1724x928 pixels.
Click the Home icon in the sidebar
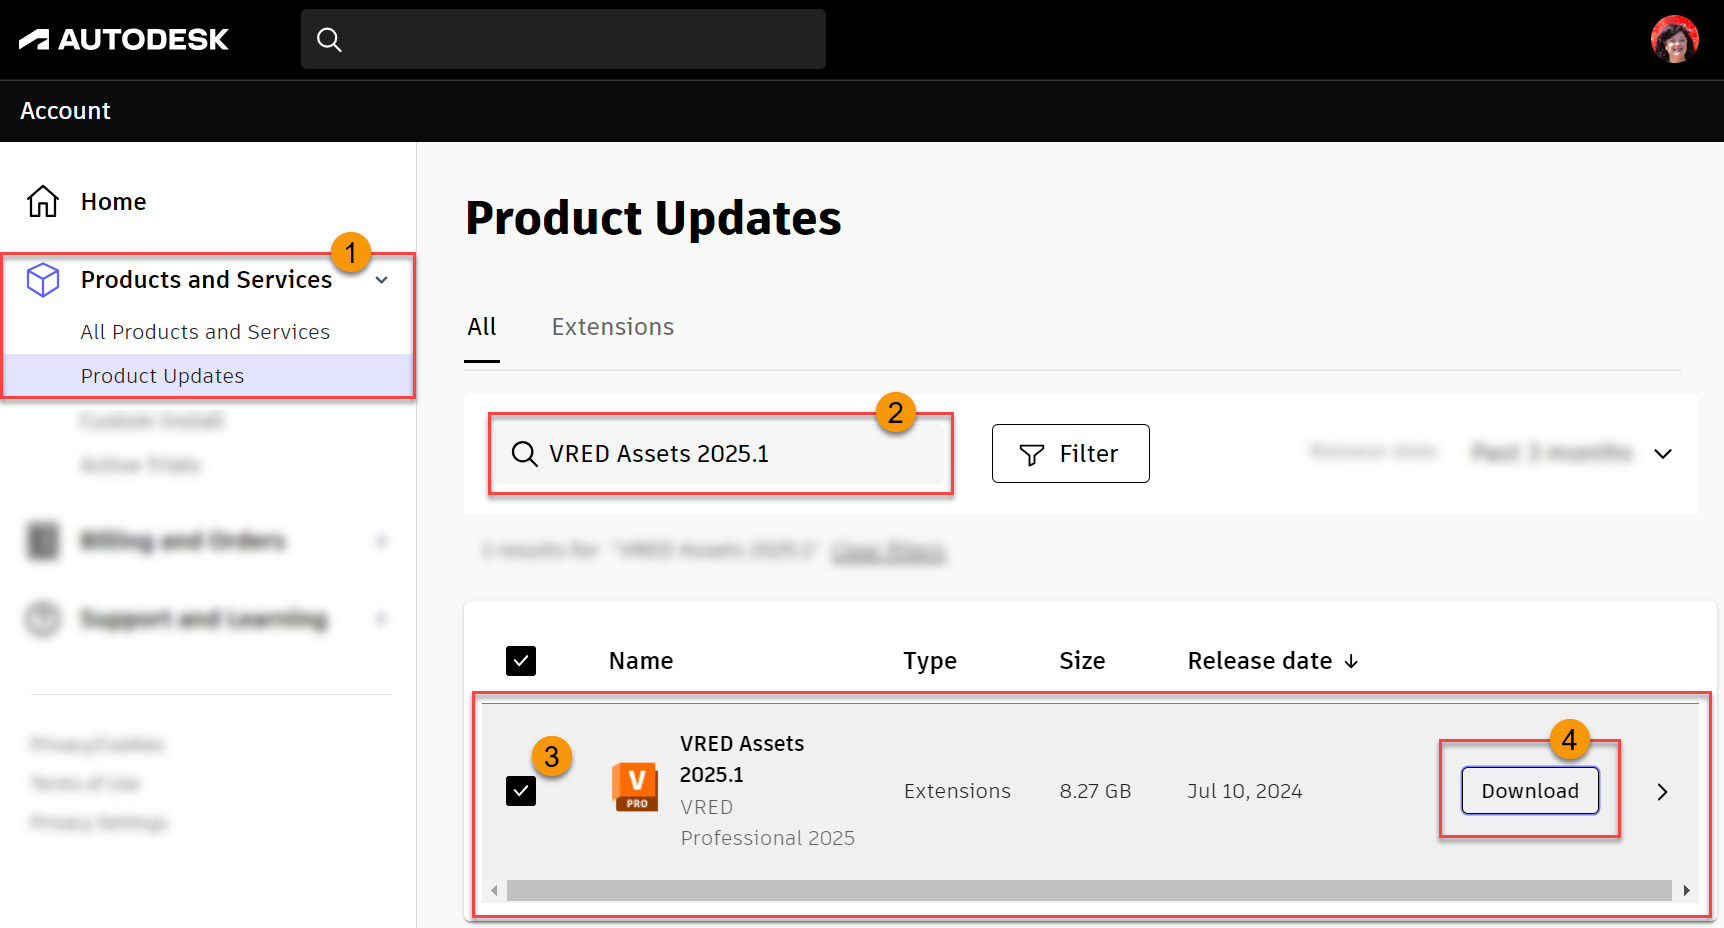[43, 201]
